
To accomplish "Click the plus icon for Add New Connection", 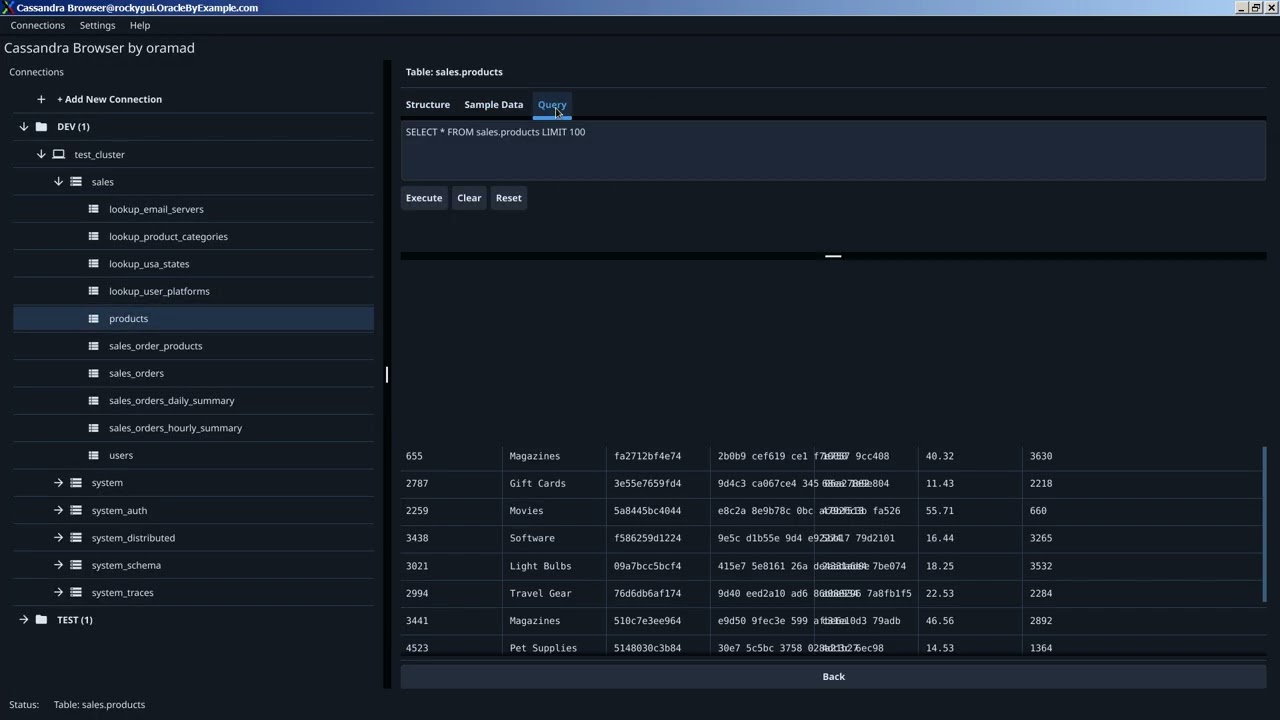I will [x=41, y=99].
